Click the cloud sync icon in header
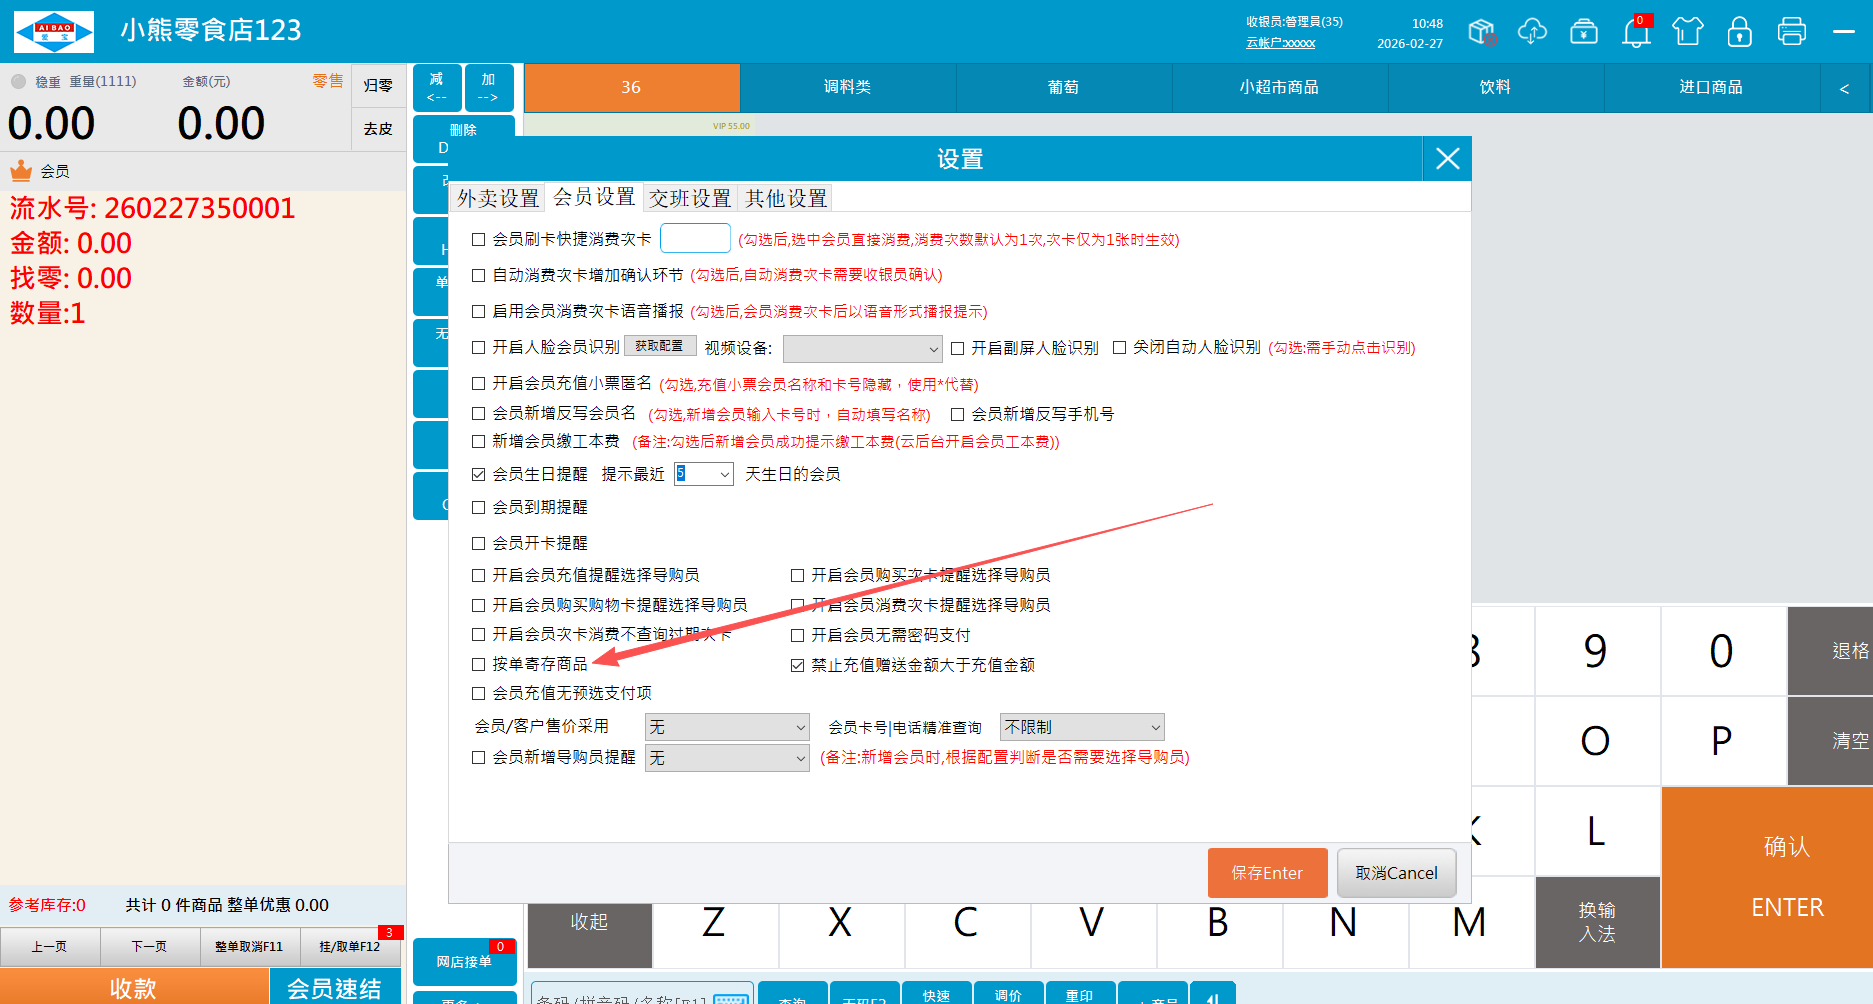 pos(1532,32)
